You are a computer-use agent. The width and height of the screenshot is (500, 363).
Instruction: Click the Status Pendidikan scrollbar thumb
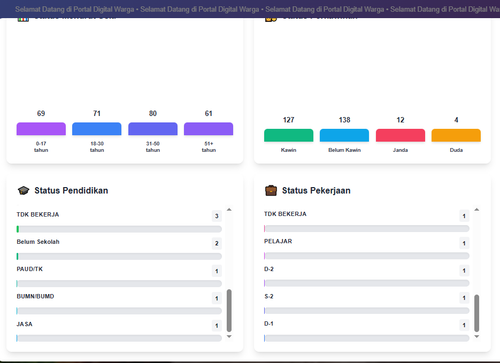[229, 311]
